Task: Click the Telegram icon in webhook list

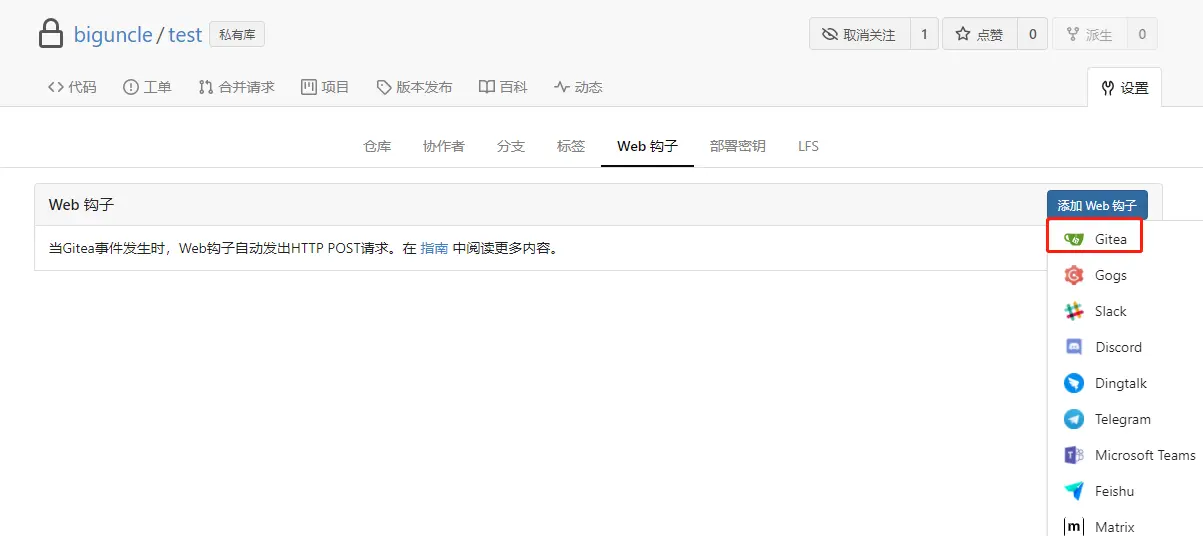Action: pos(1074,419)
